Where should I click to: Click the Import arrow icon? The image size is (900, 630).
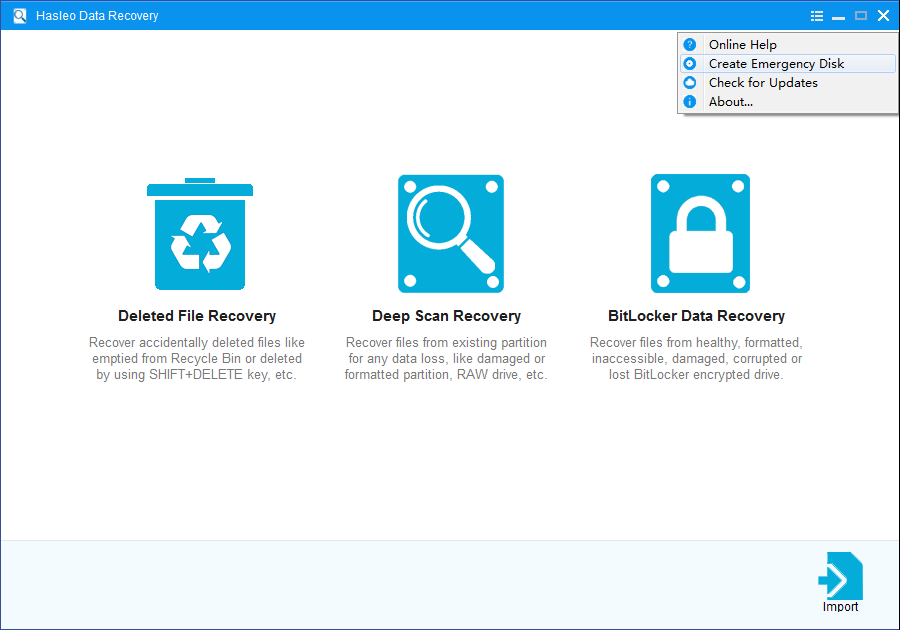click(x=840, y=576)
